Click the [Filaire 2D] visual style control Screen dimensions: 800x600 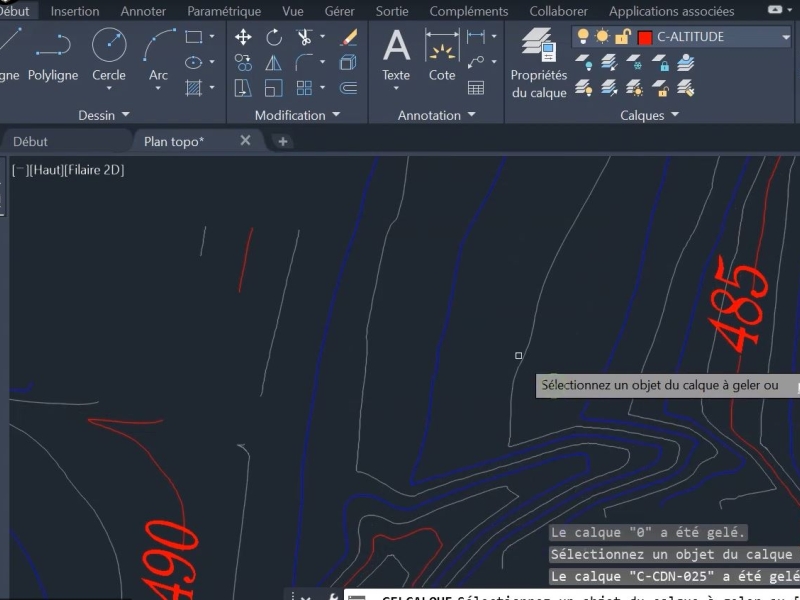[x=96, y=170]
